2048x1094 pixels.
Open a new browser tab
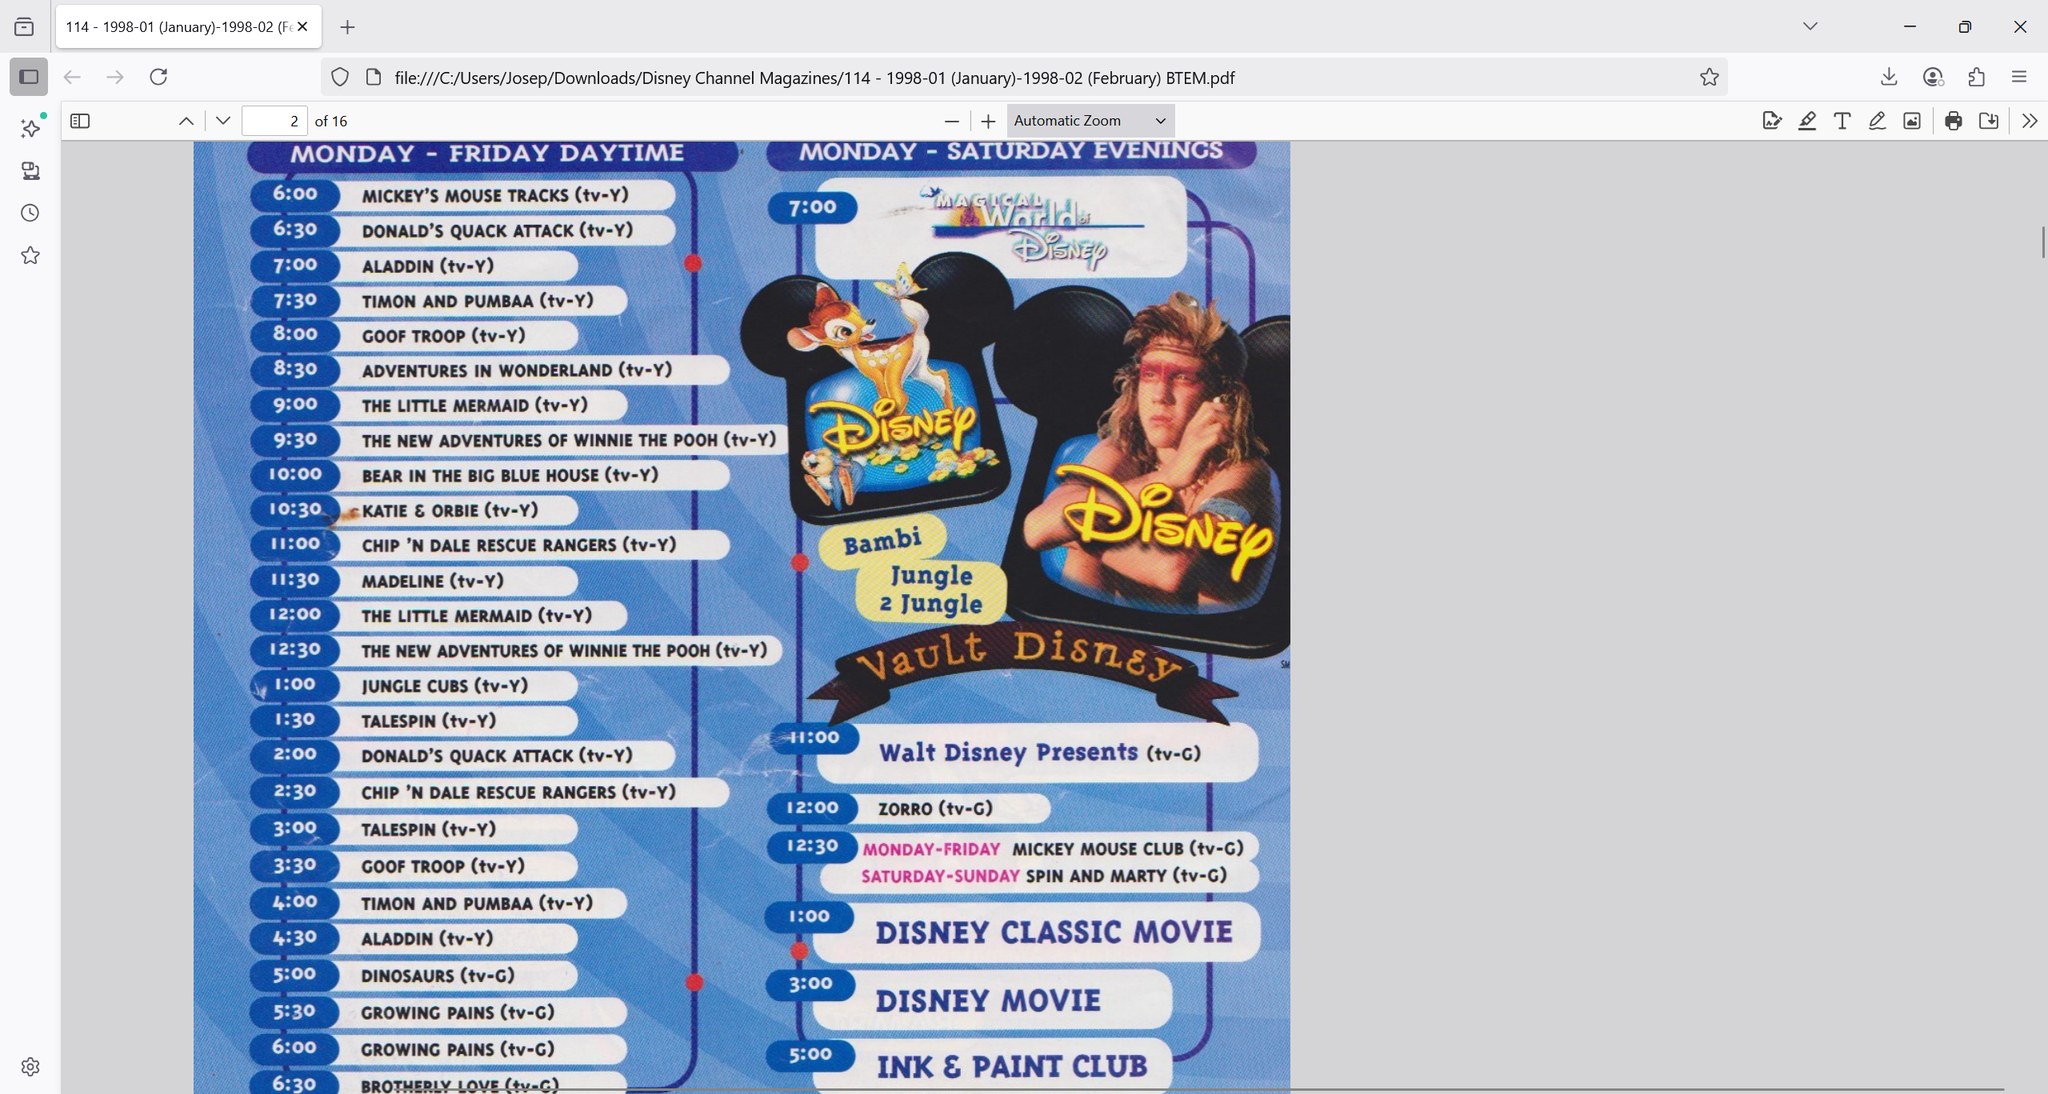click(347, 27)
